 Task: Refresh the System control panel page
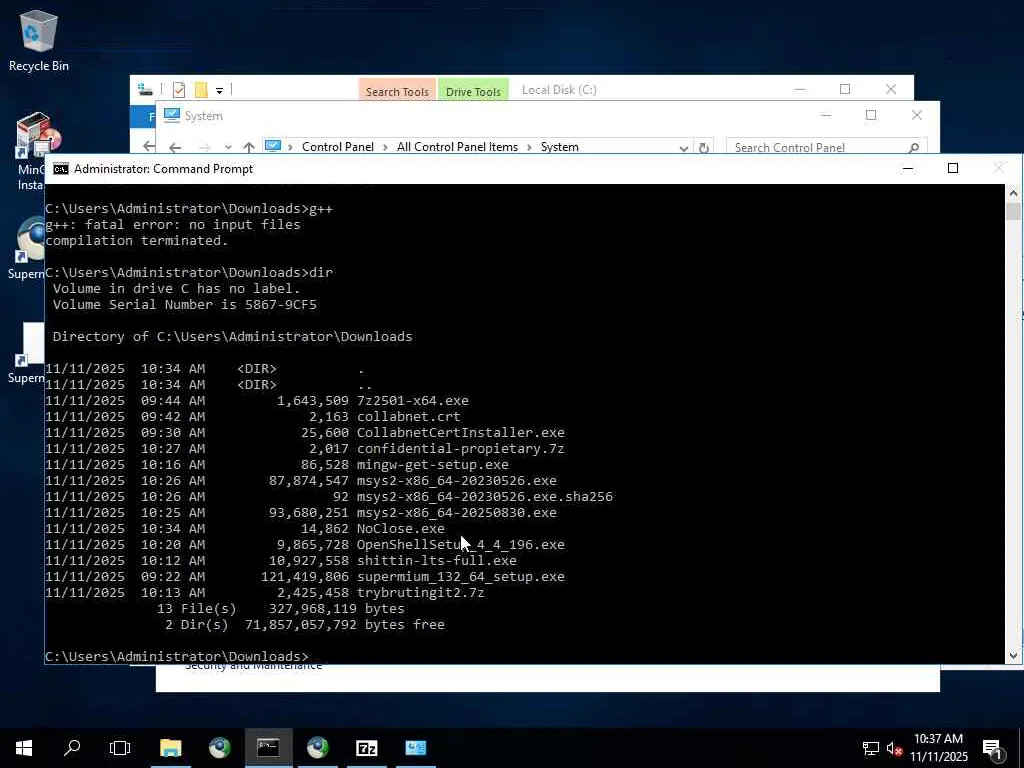703,148
